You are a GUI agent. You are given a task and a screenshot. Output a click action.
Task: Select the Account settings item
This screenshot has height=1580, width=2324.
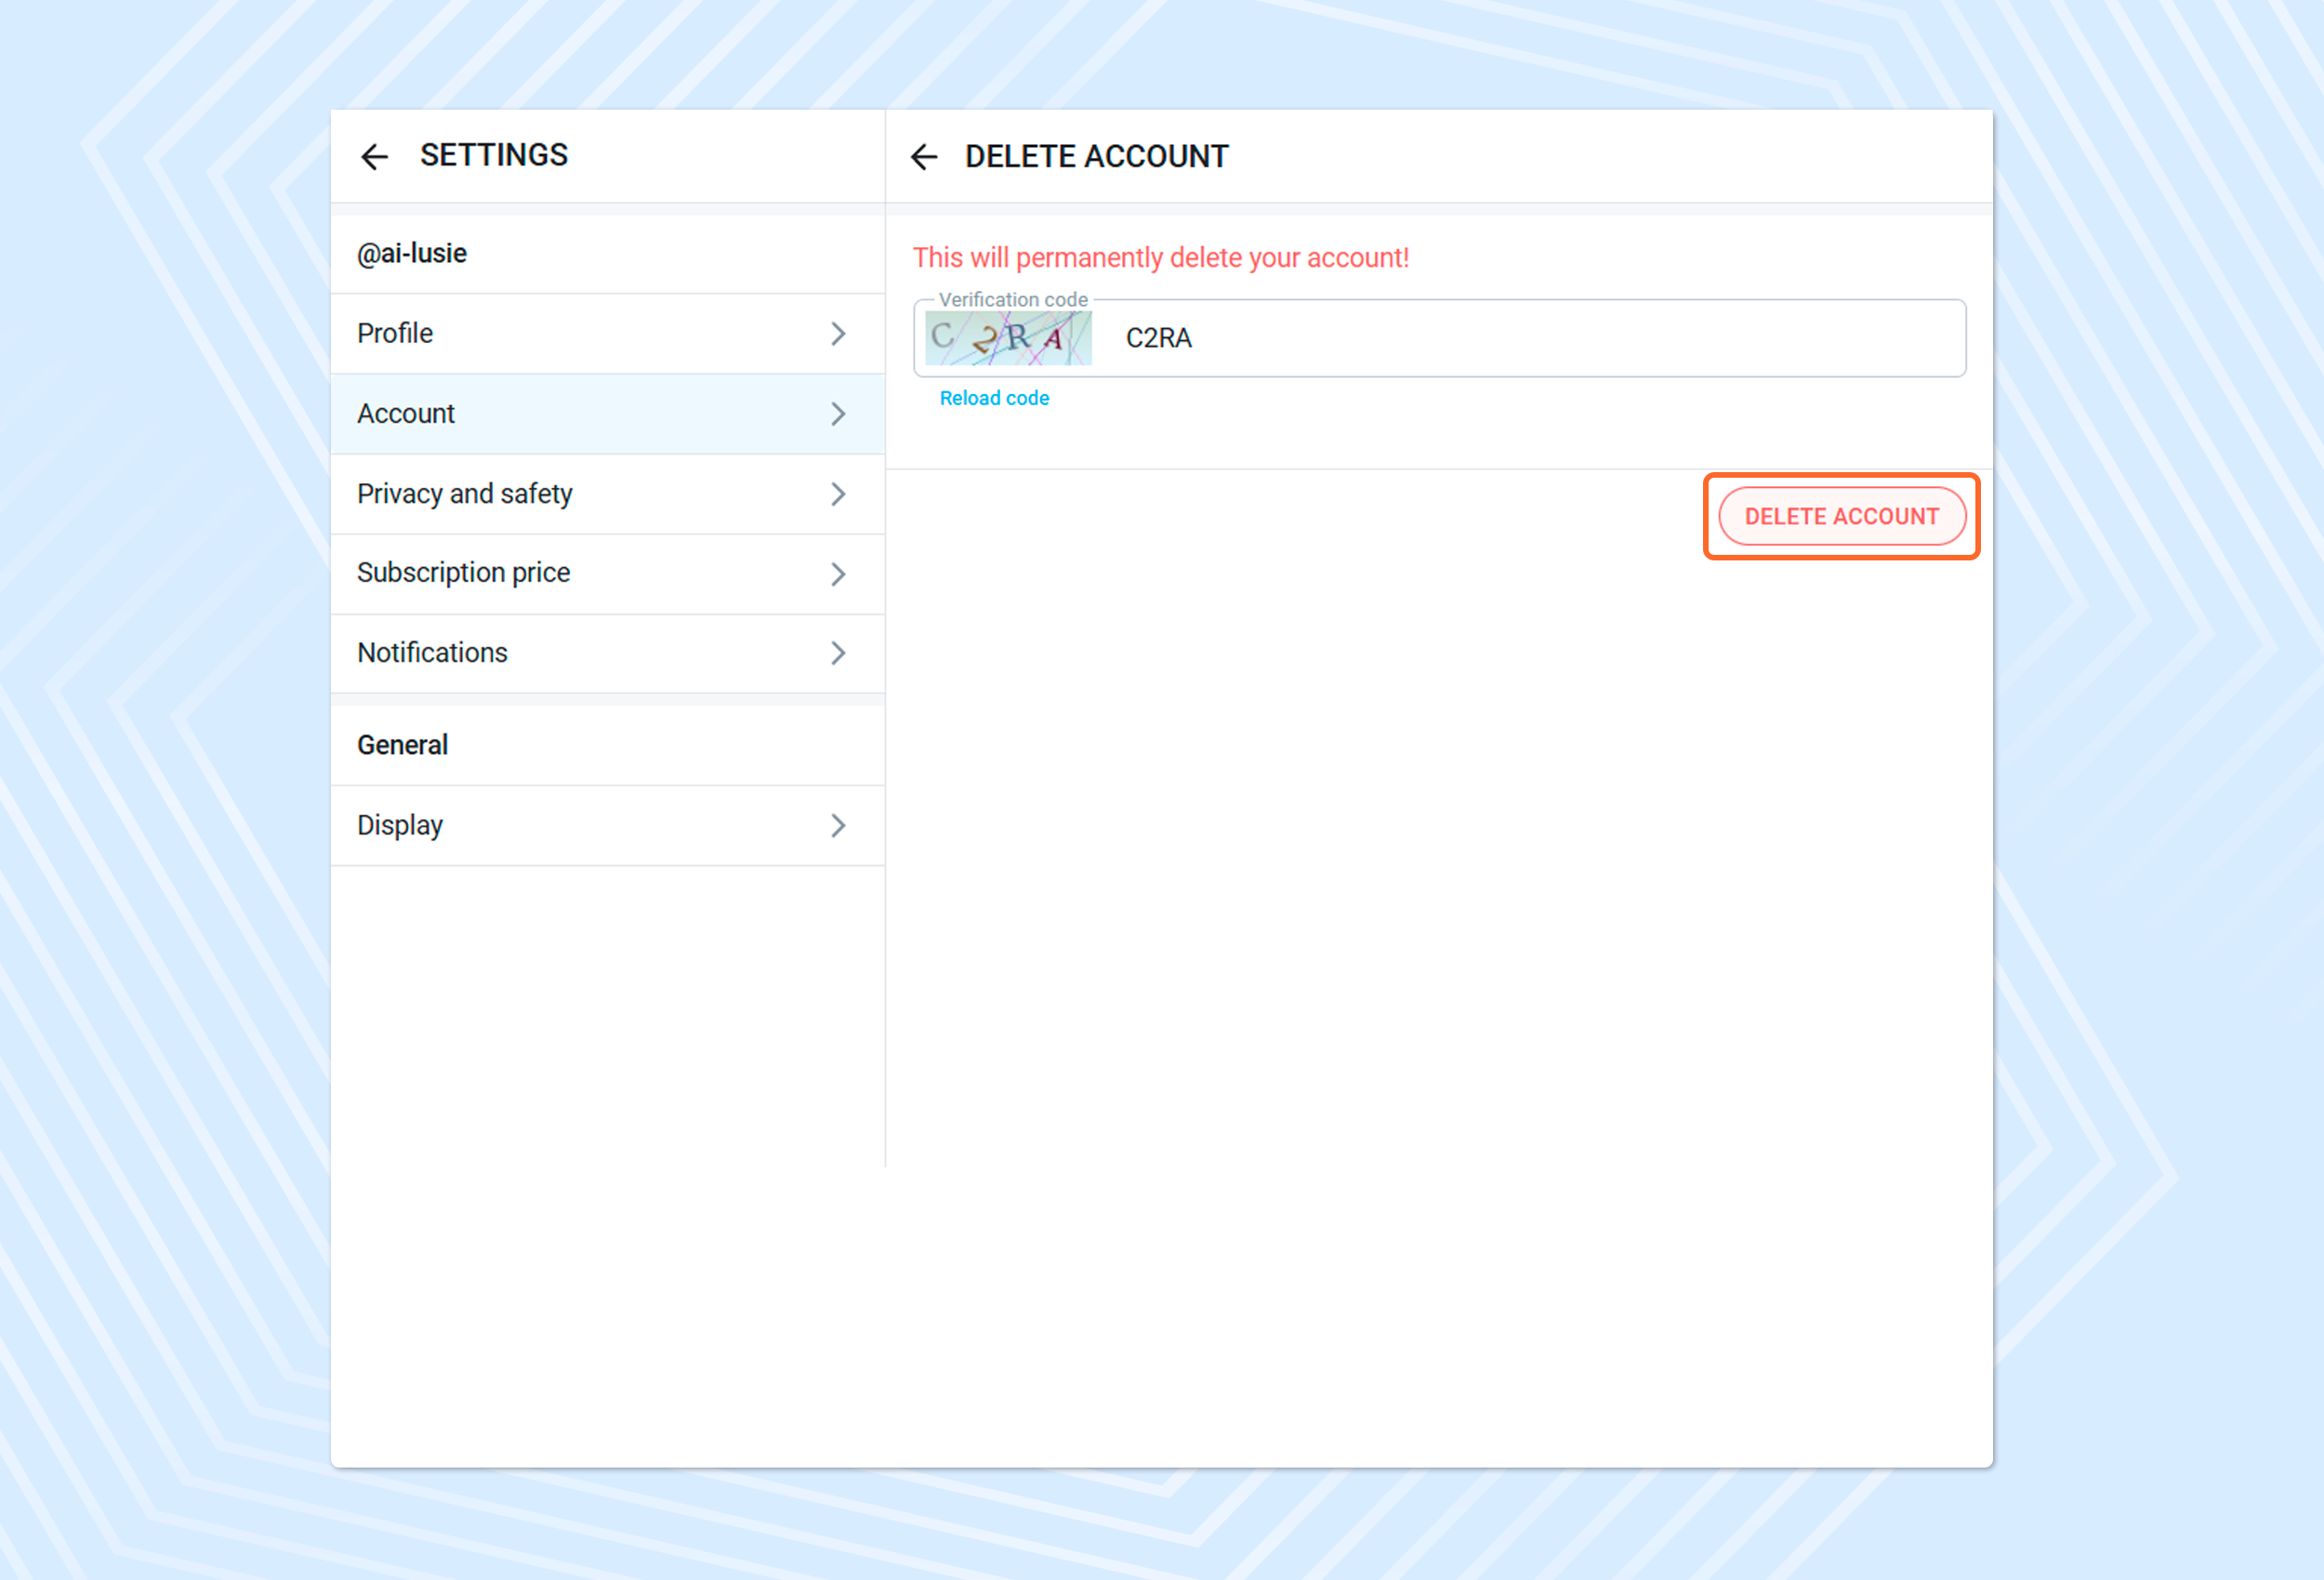click(406, 414)
